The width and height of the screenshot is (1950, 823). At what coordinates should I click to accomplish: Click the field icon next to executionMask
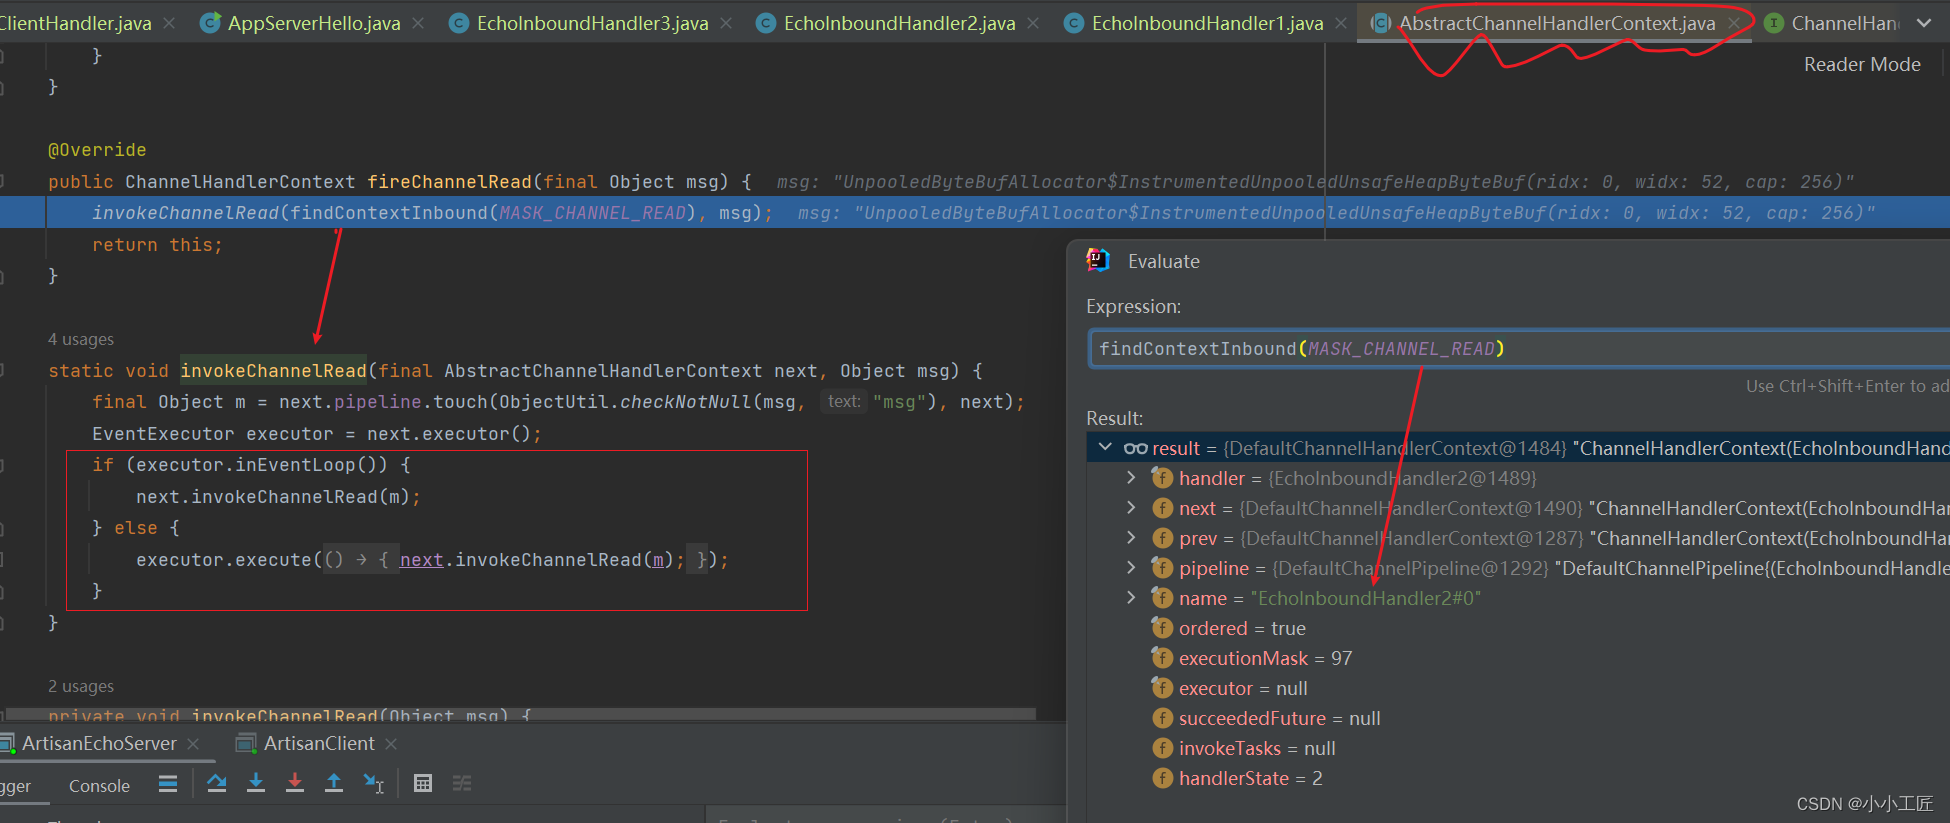1162,658
